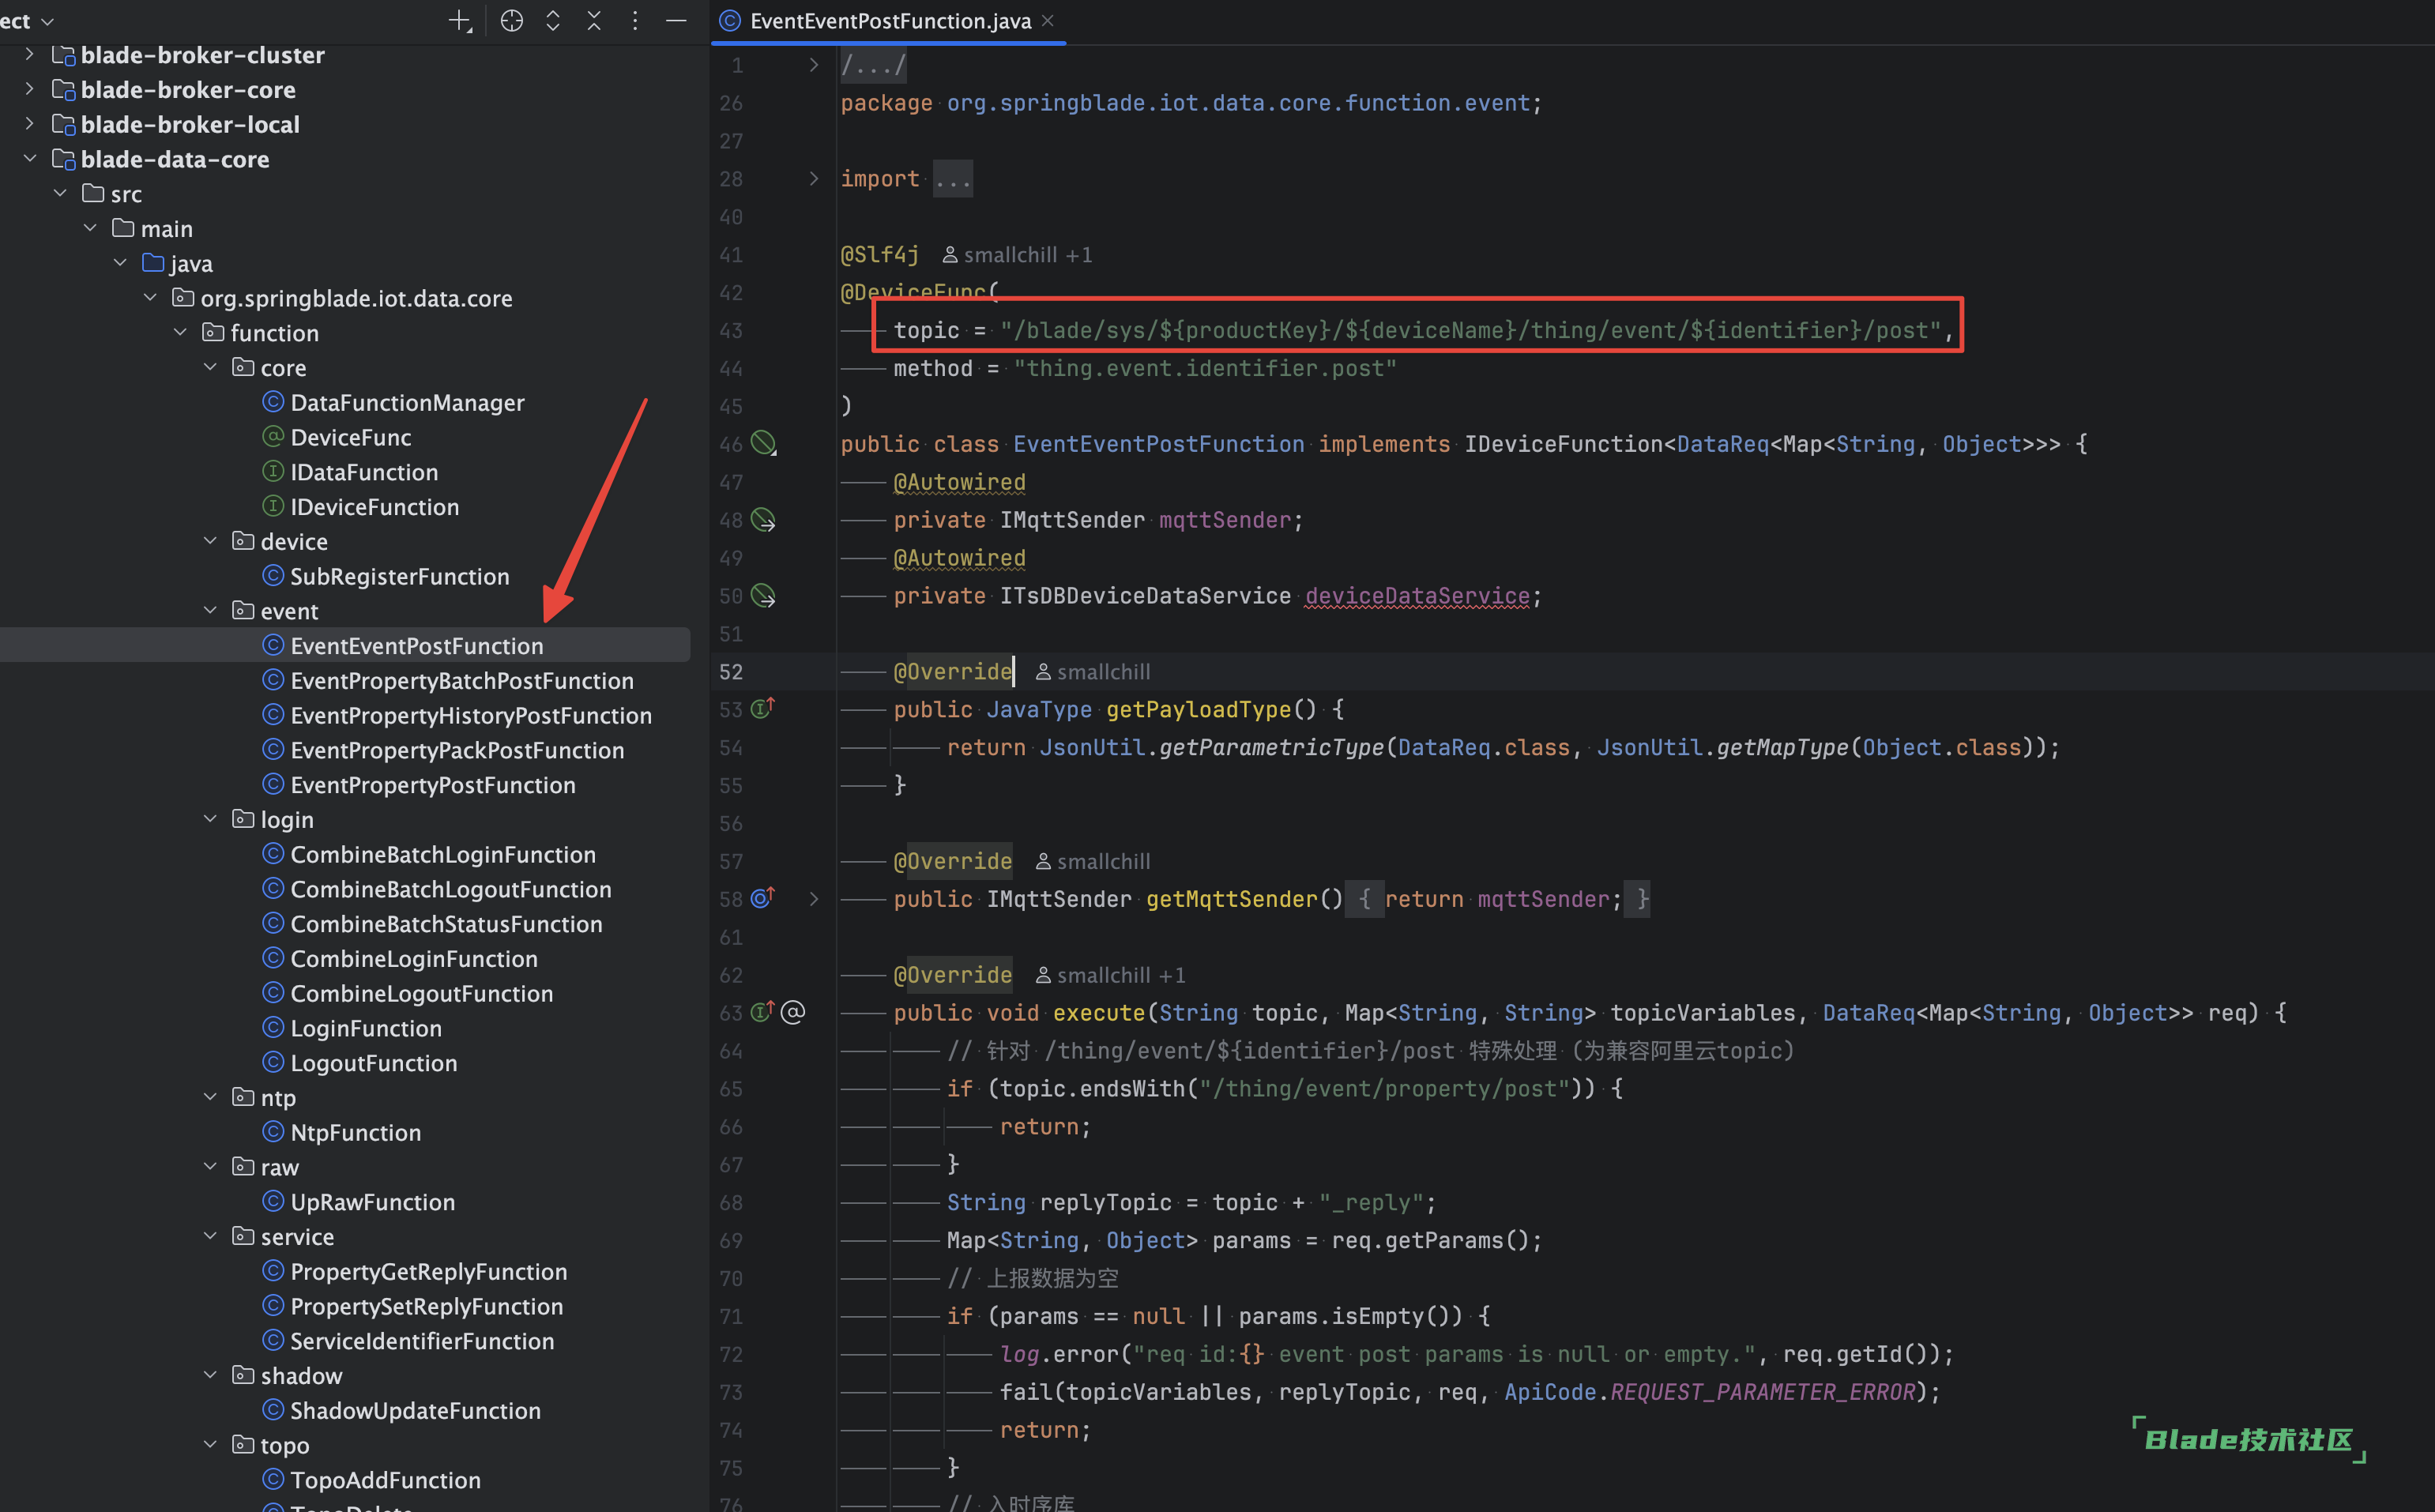Open DeviceFunc annotation file
Image resolution: width=2435 pixels, height=1512 pixels.
click(350, 437)
